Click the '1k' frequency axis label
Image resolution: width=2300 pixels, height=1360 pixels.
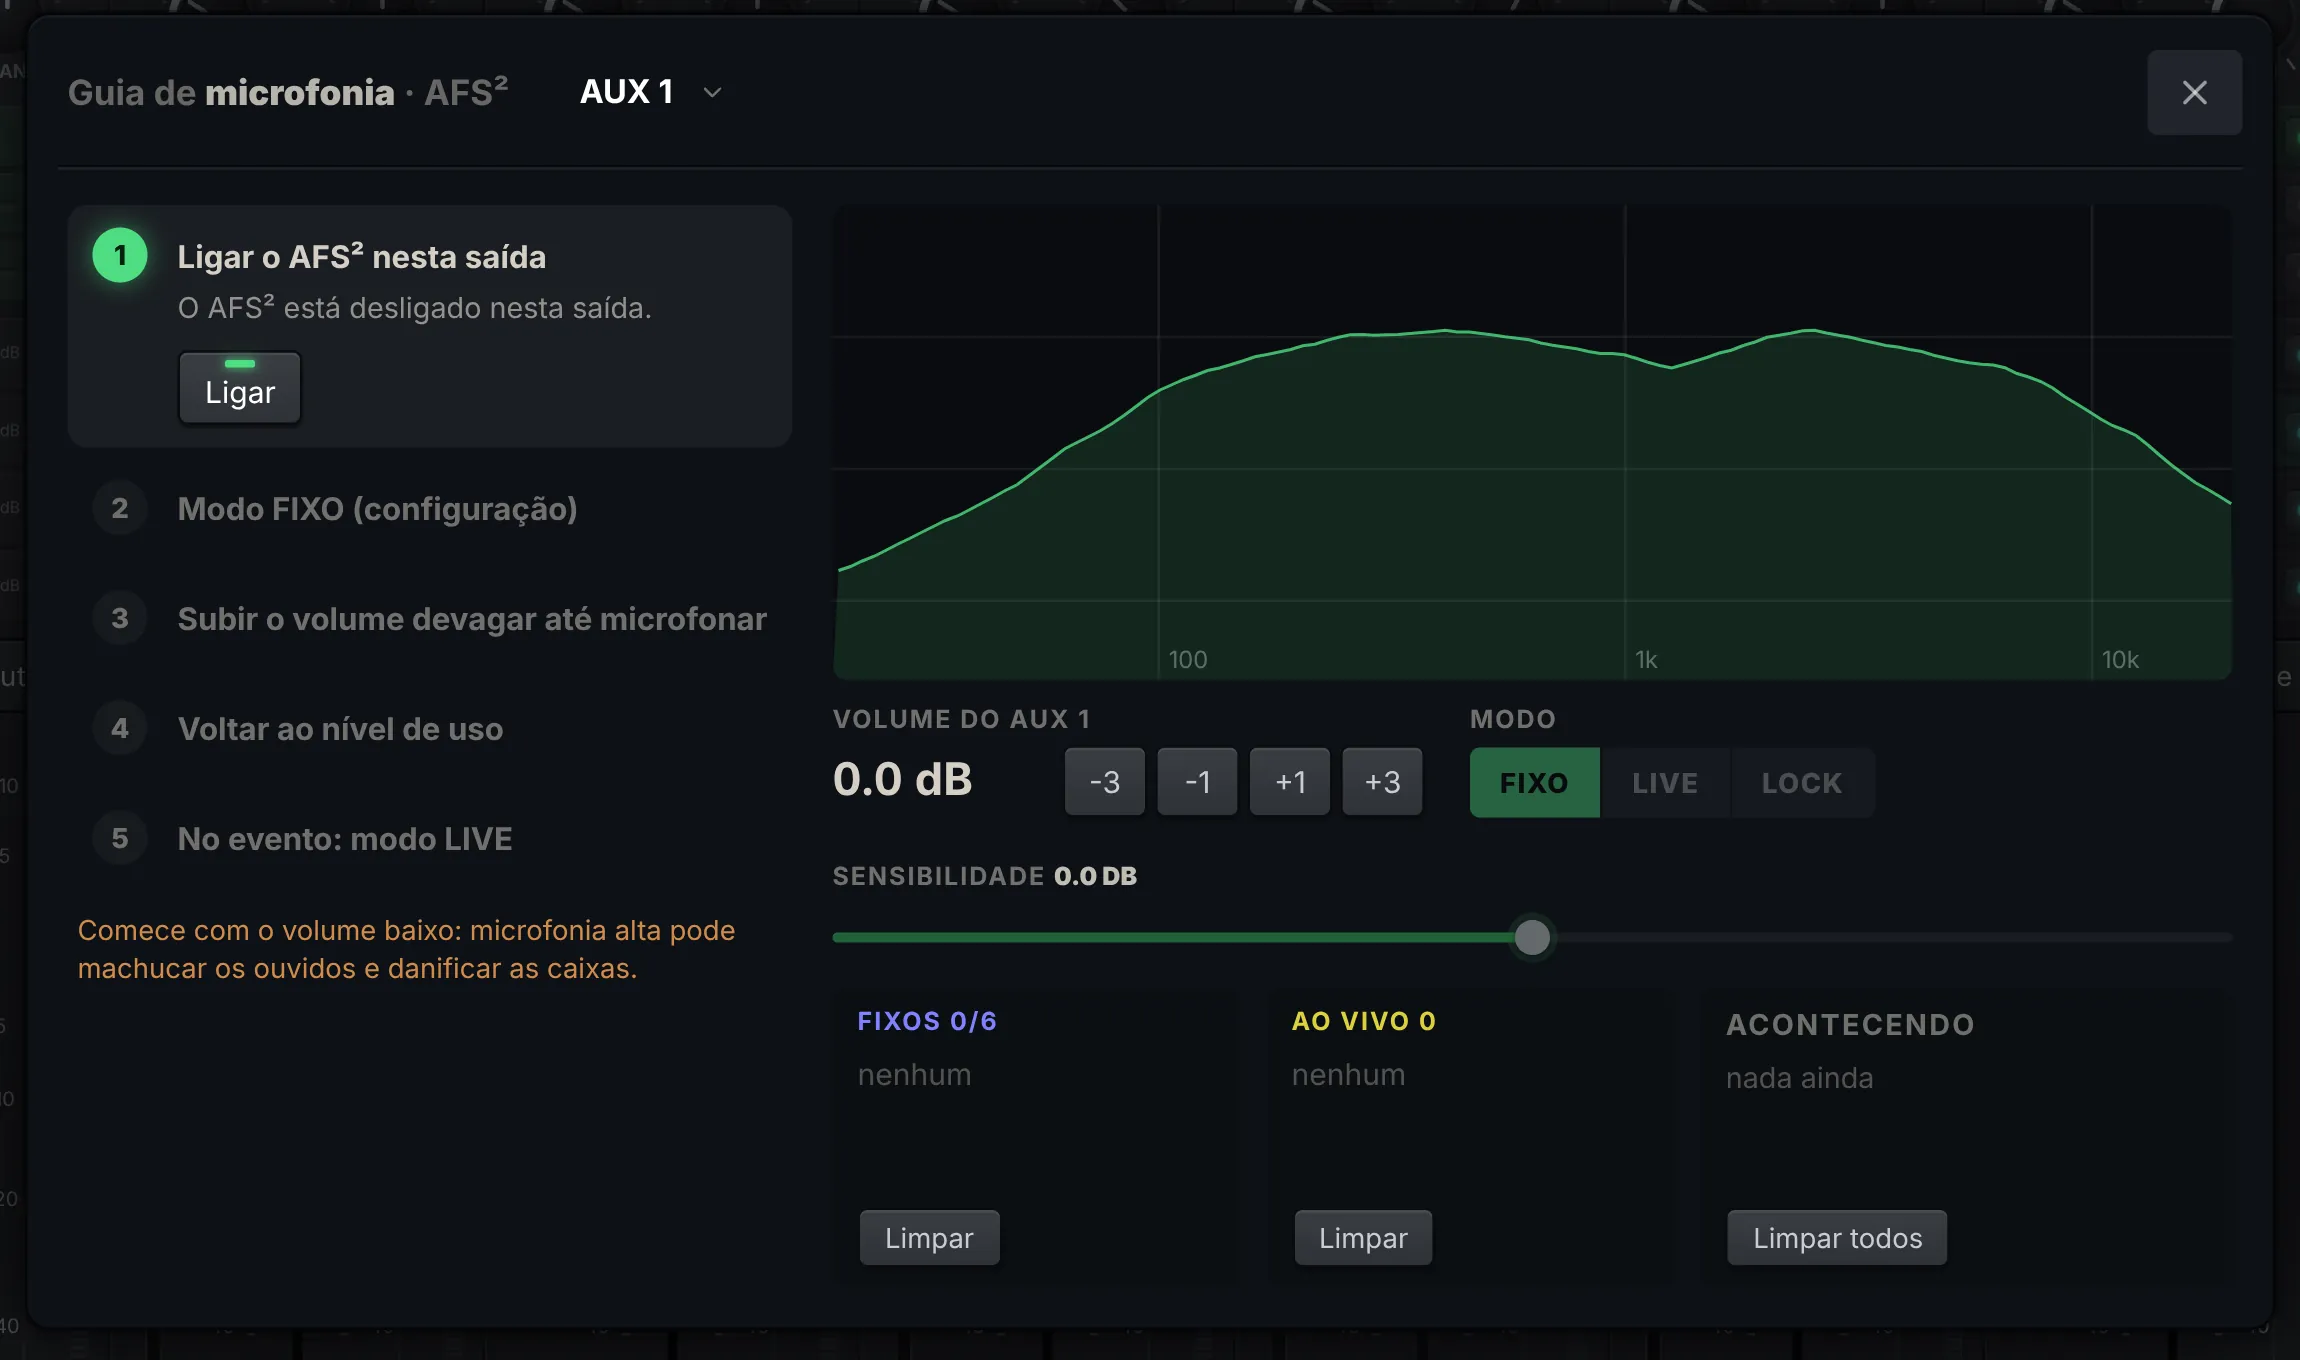click(x=1646, y=659)
